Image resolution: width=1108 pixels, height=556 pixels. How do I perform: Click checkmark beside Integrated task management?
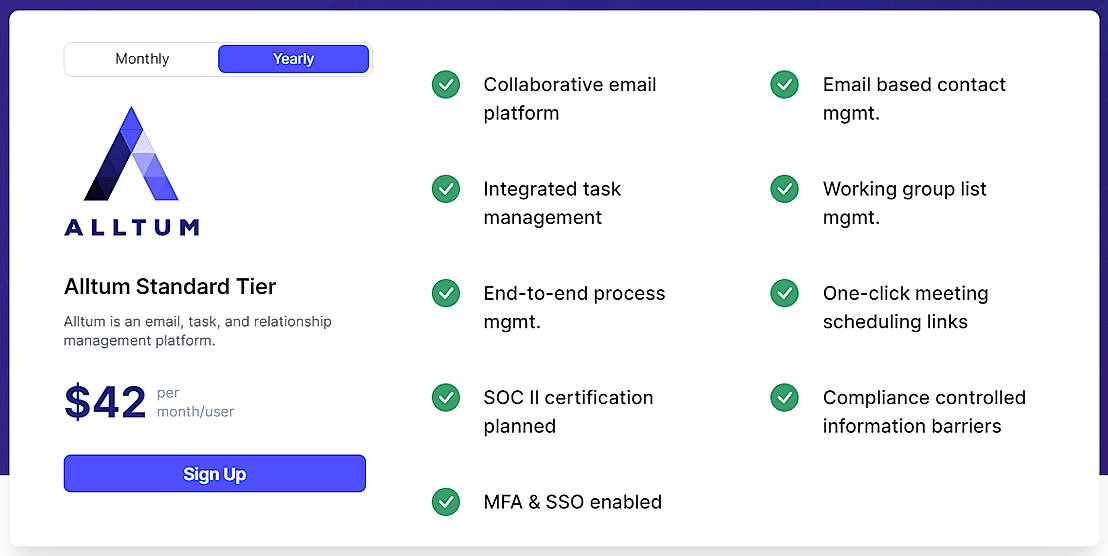pyautogui.click(x=446, y=189)
